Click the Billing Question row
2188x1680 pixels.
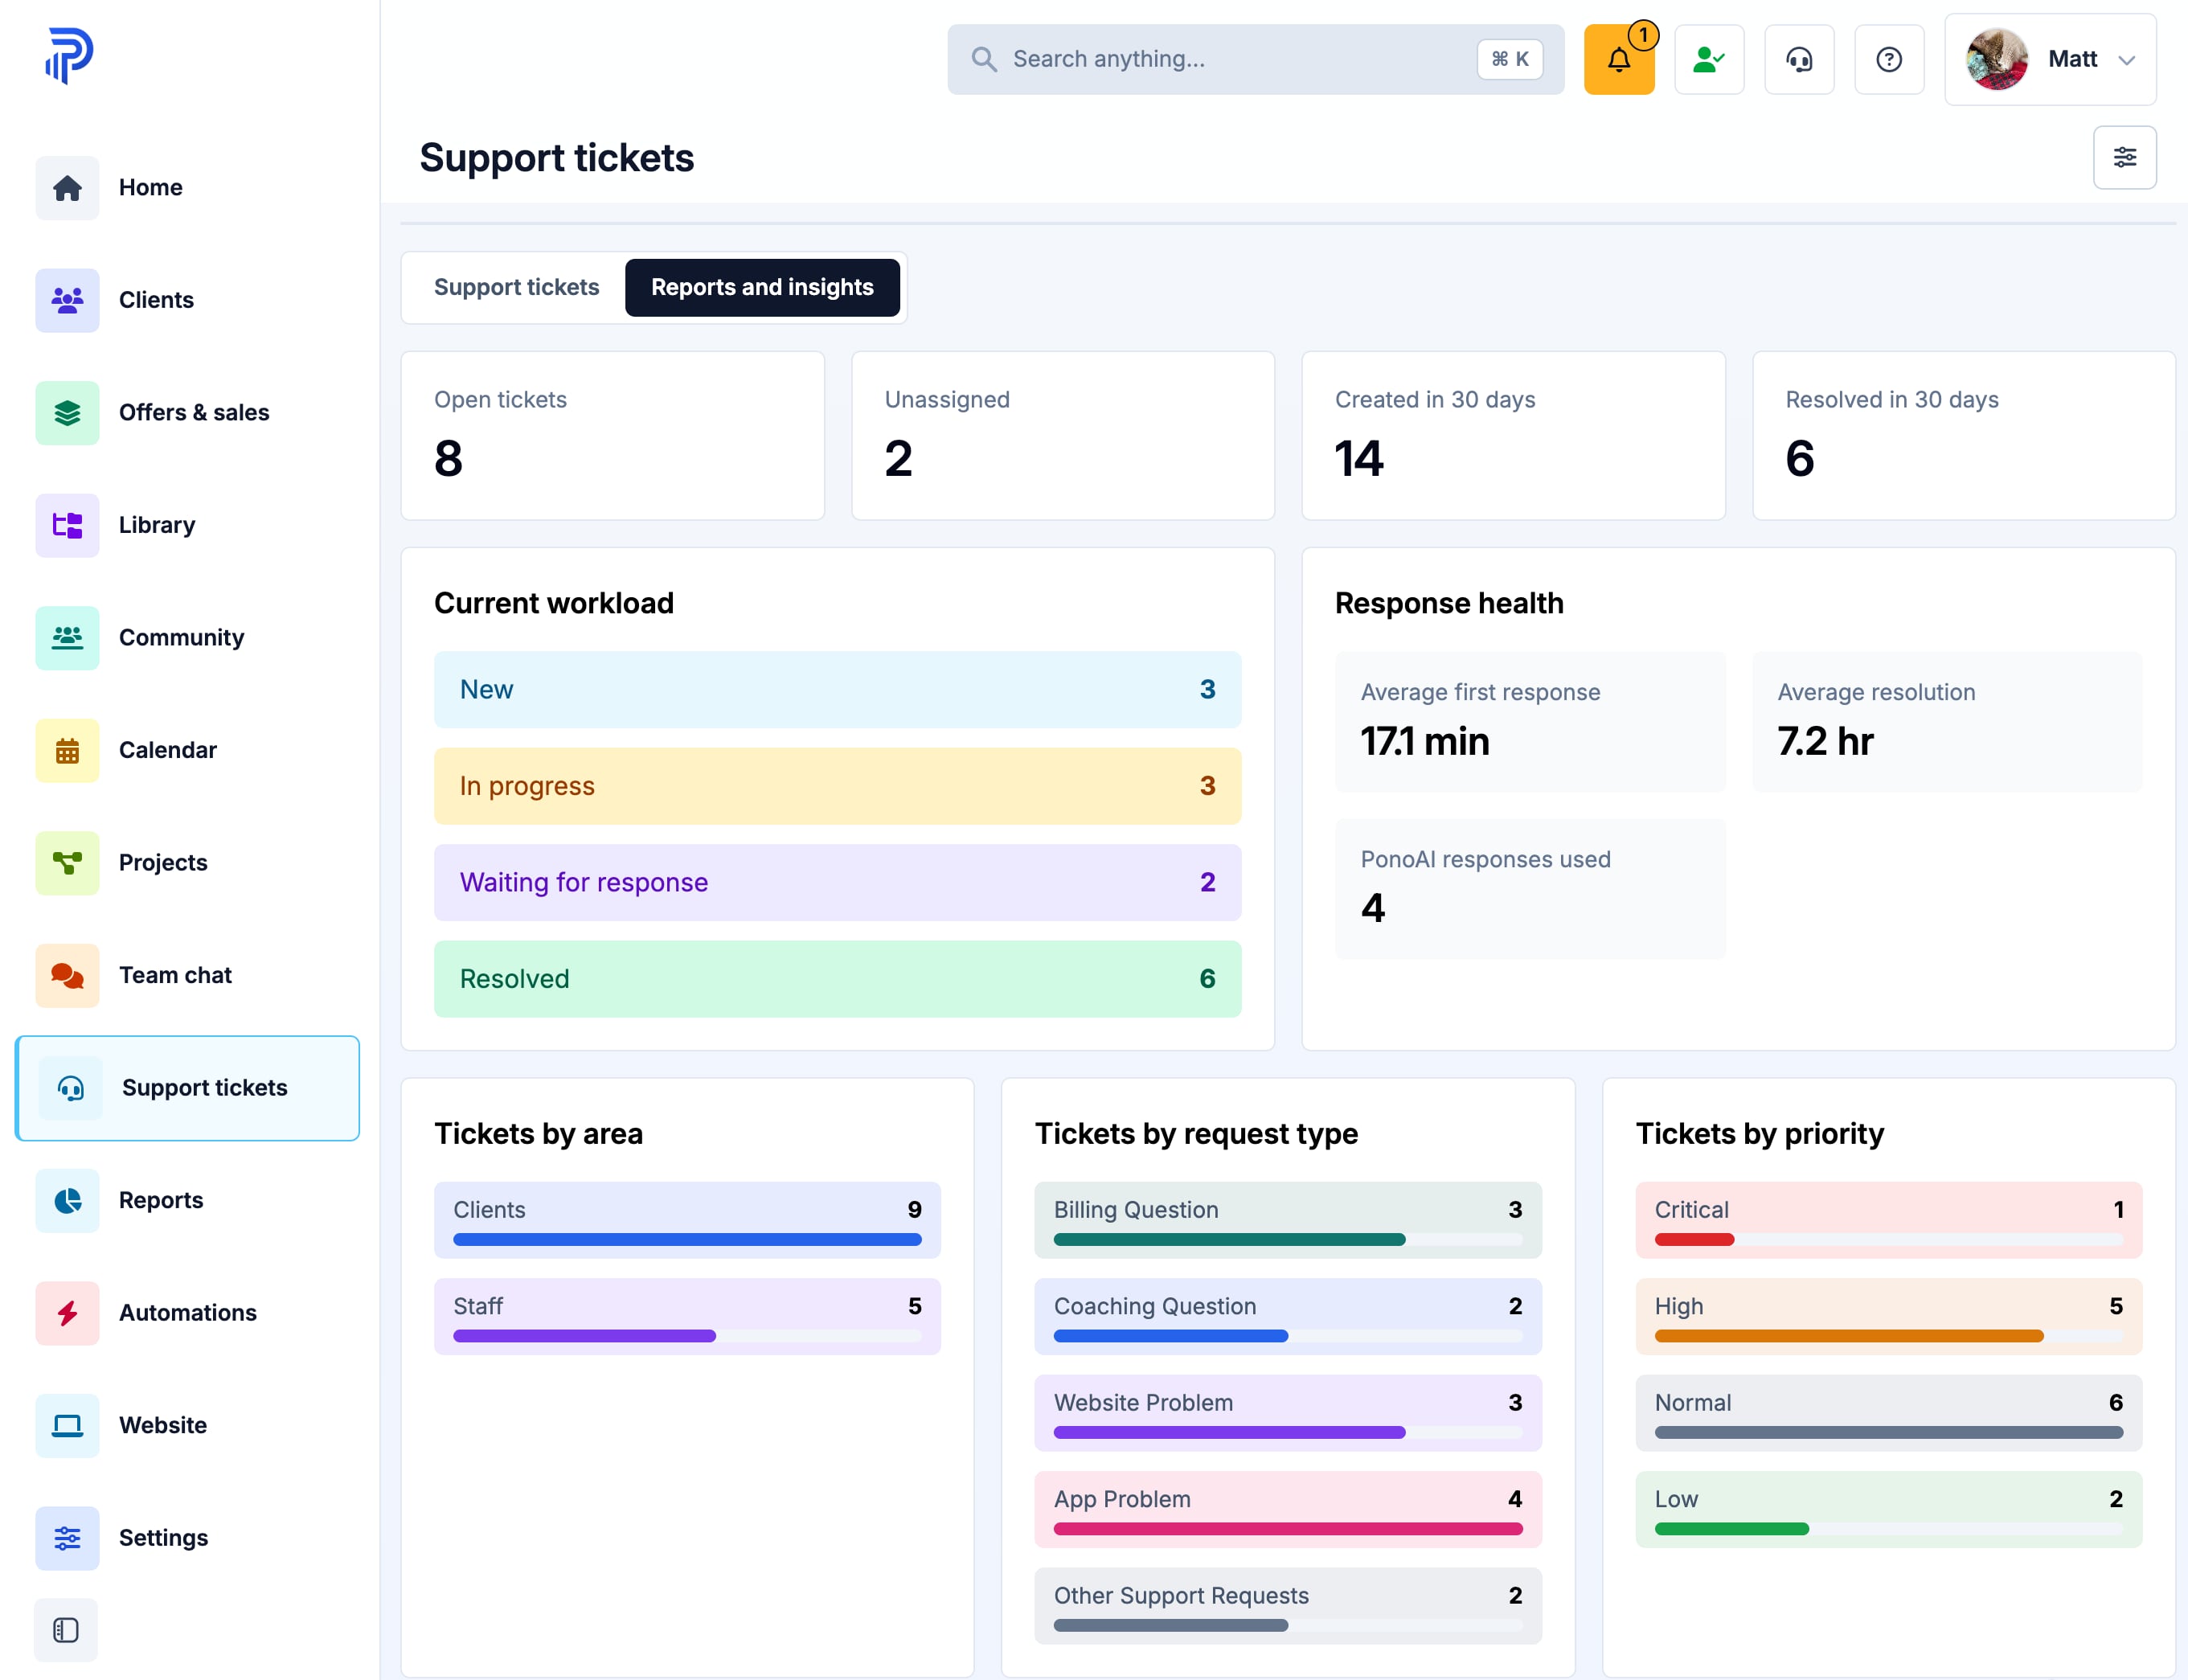tap(1287, 1219)
